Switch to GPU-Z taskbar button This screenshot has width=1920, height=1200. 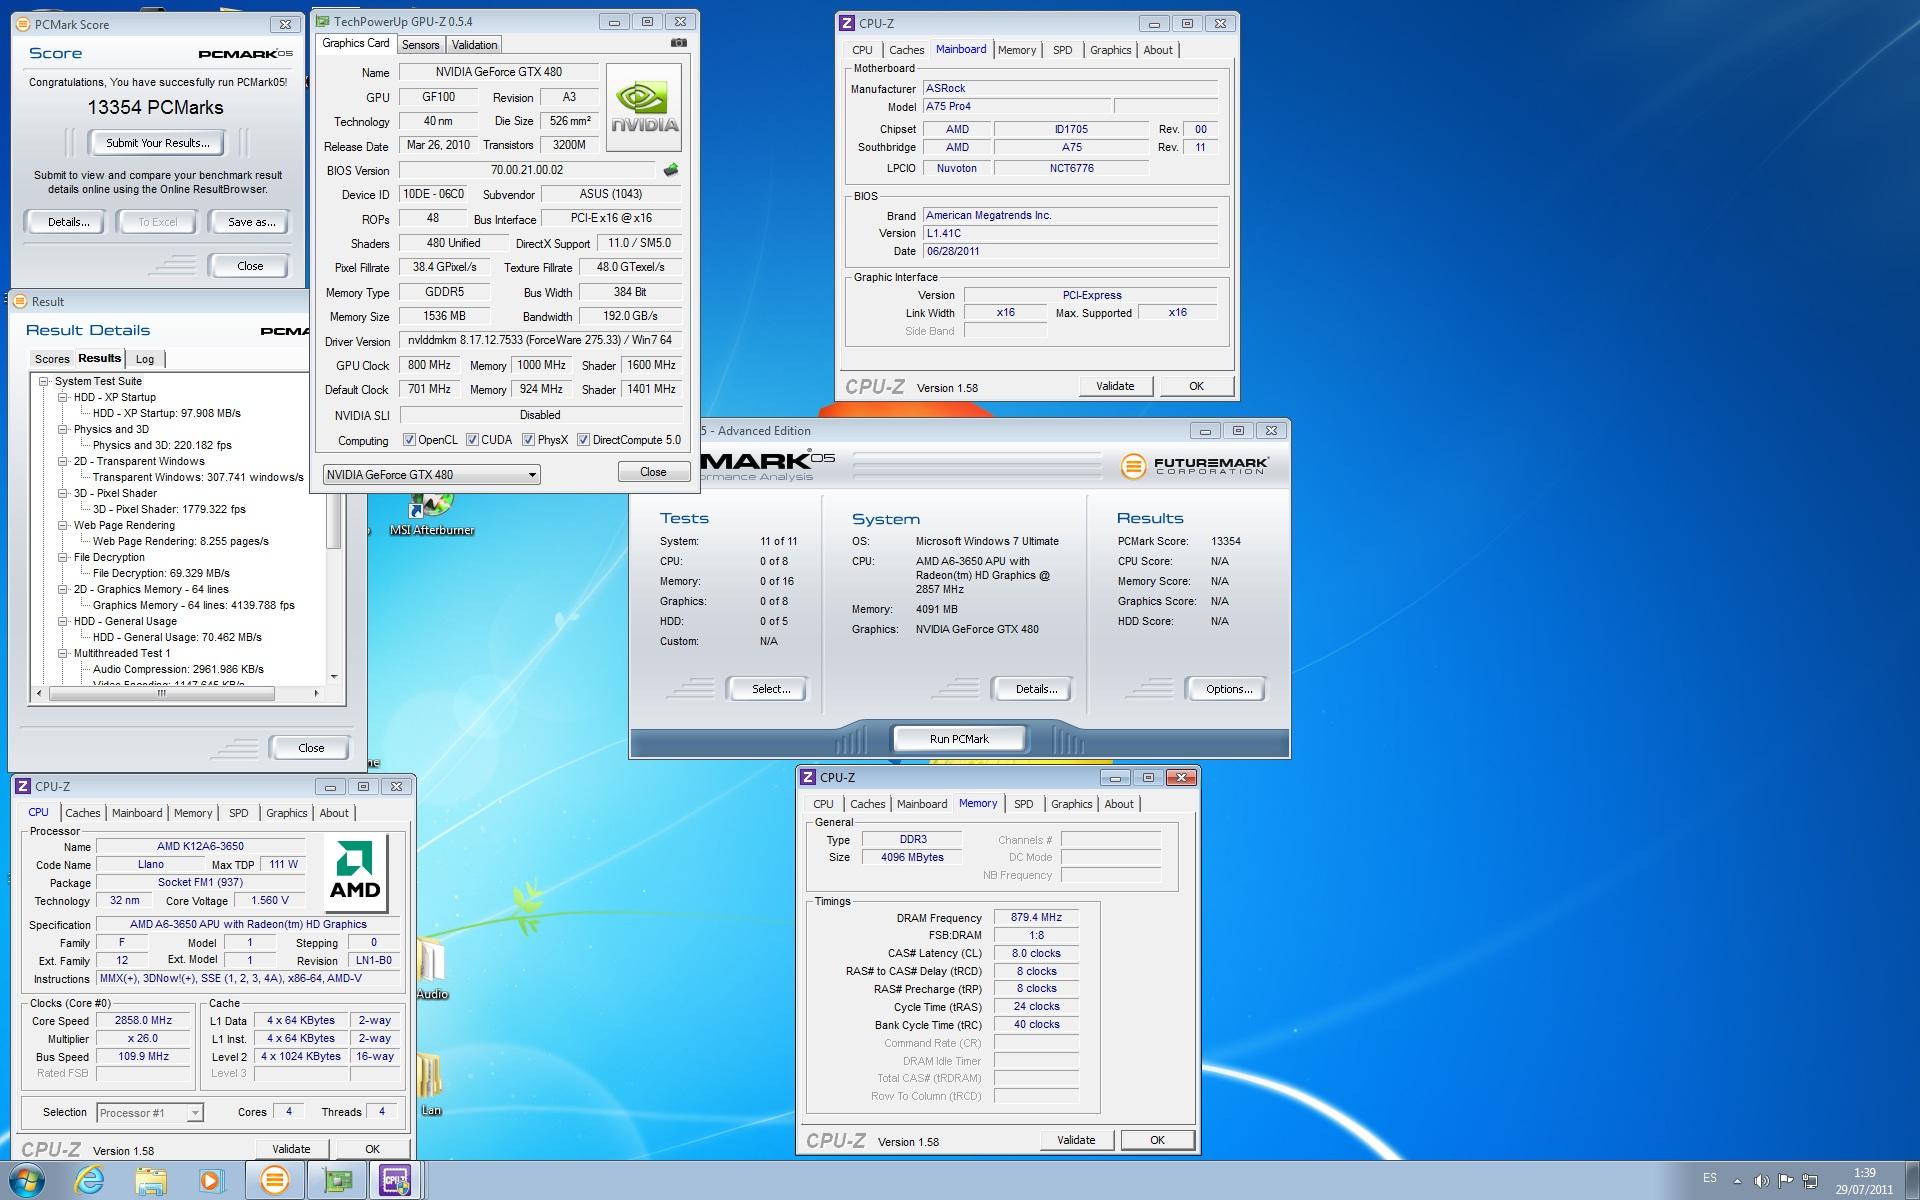[337, 1181]
